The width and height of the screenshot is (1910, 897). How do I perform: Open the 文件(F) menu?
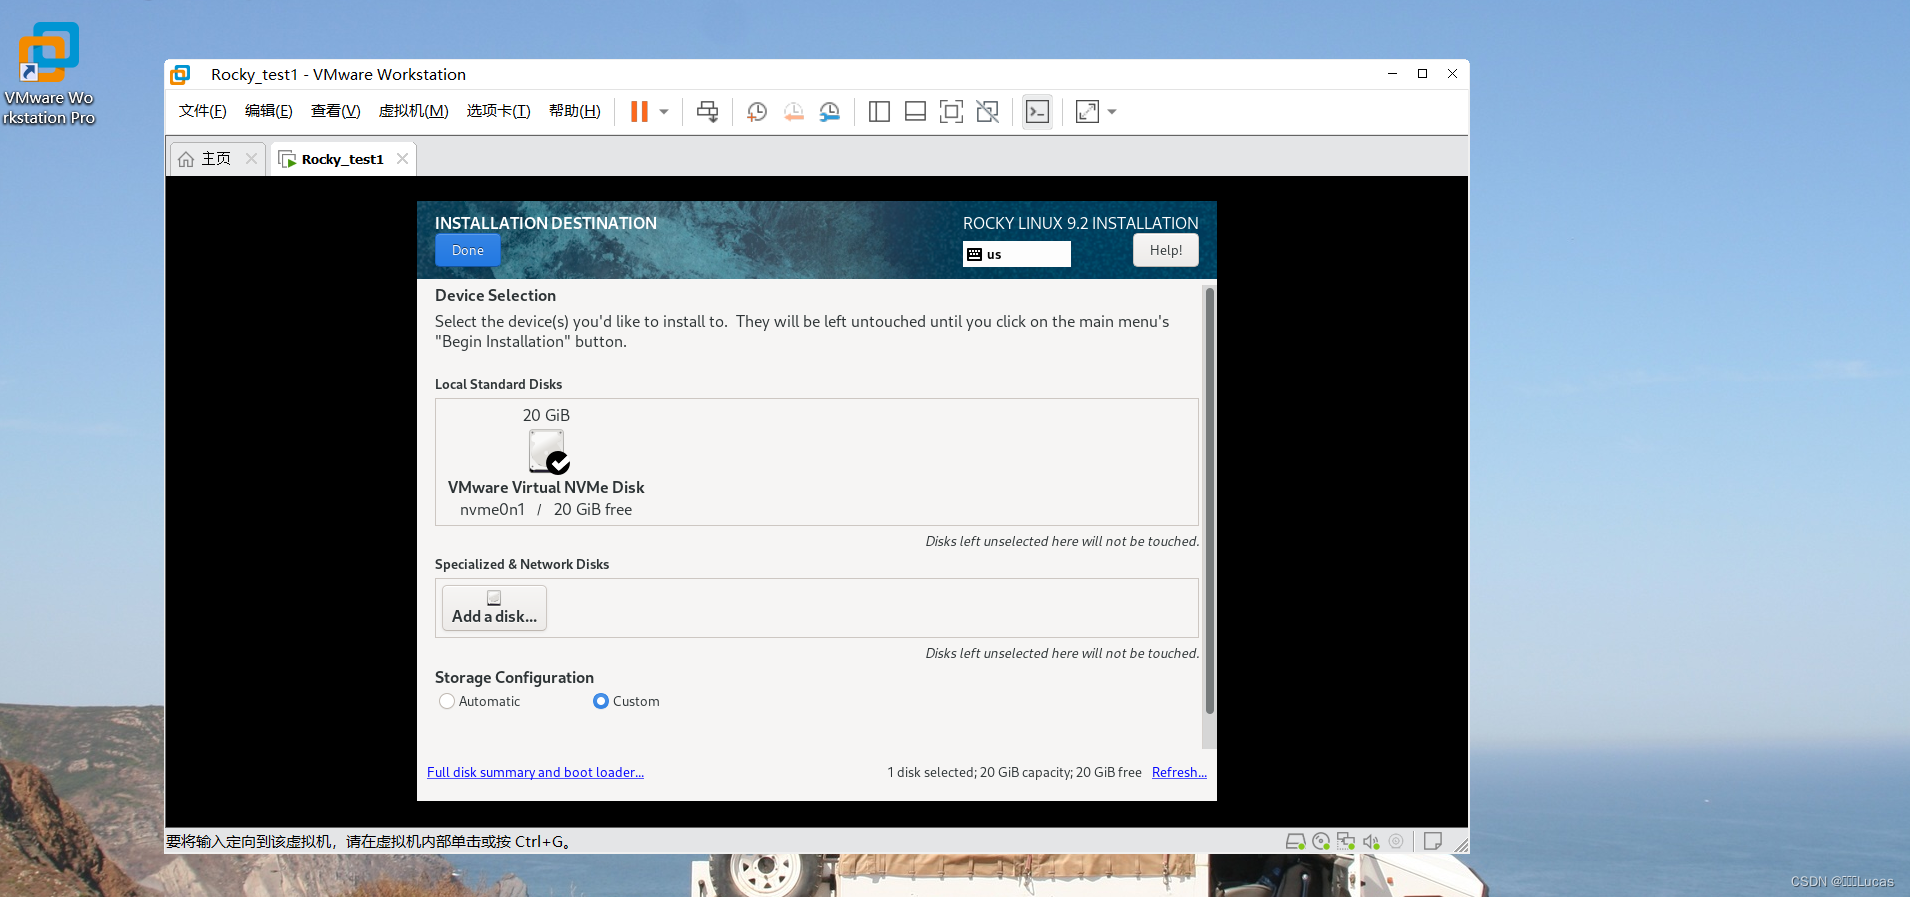click(x=203, y=111)
